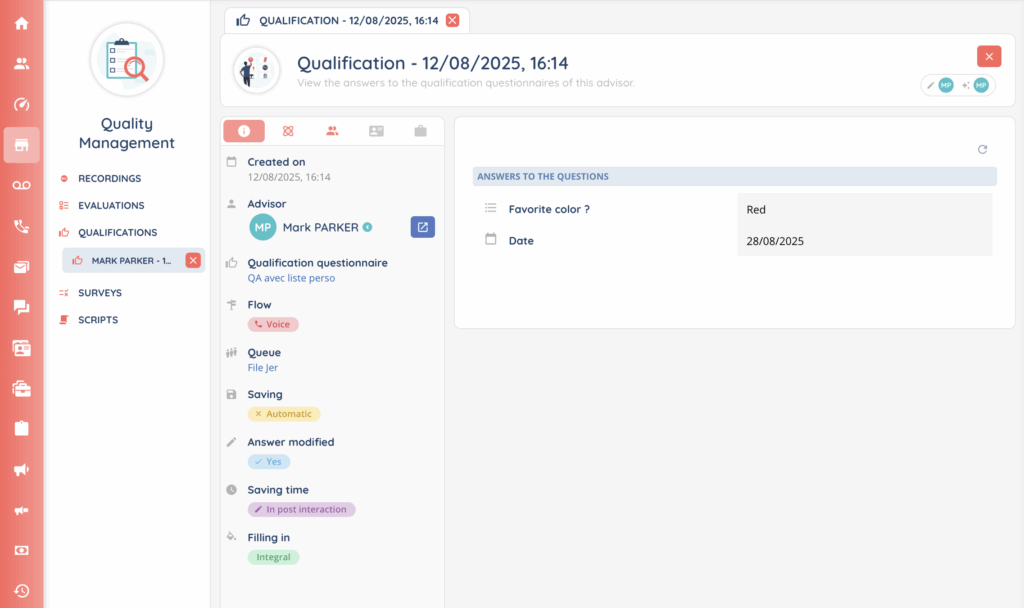Open the 'File Jer' queue link
The height and width of the screenshot is (608, 1024).
pos(264,368)
